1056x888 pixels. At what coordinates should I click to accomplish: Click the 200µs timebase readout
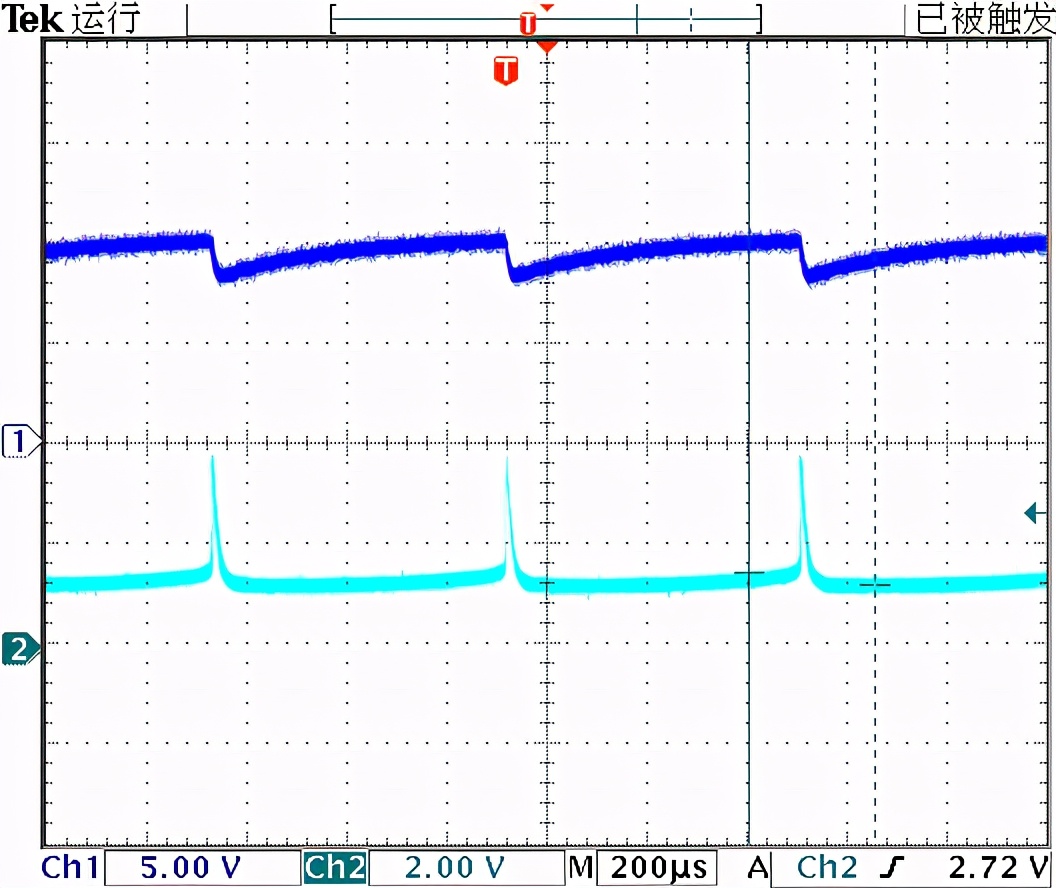658,868
